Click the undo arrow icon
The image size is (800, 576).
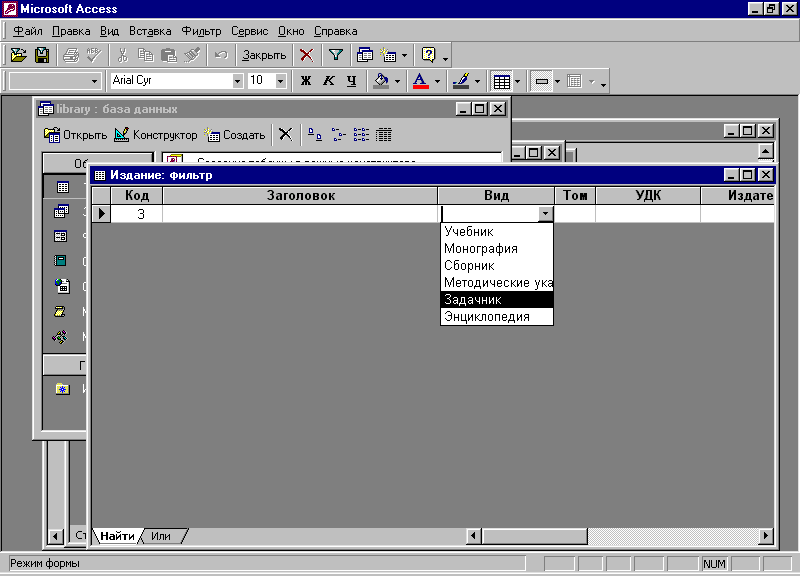(221, 55)
